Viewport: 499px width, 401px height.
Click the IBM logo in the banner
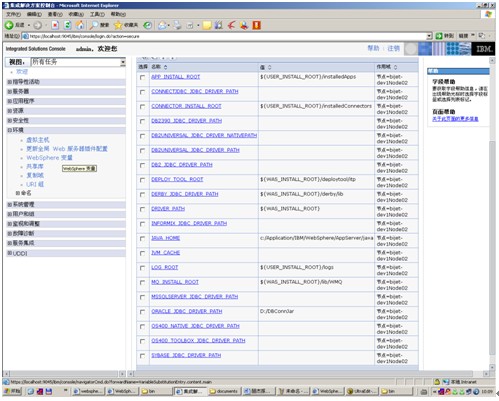[x=483, y=49]
